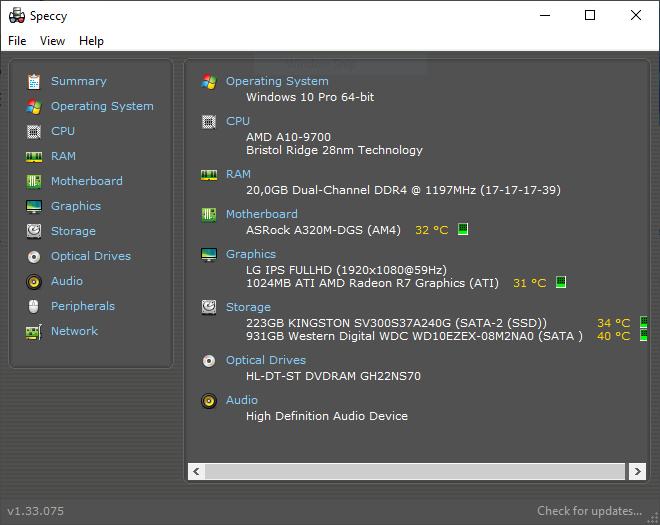The width and height of the screenshot is (660, 525).
Task: Click '223GB KINGSTON SV300S37A240G' line
Action: [x=397, y=323]
